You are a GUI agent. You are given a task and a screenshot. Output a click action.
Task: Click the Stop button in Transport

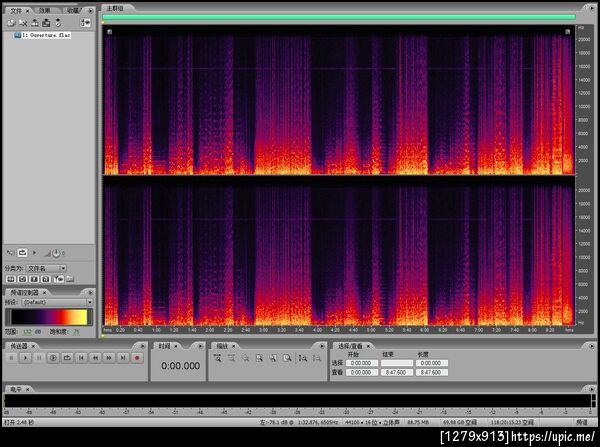coord(11,358)
